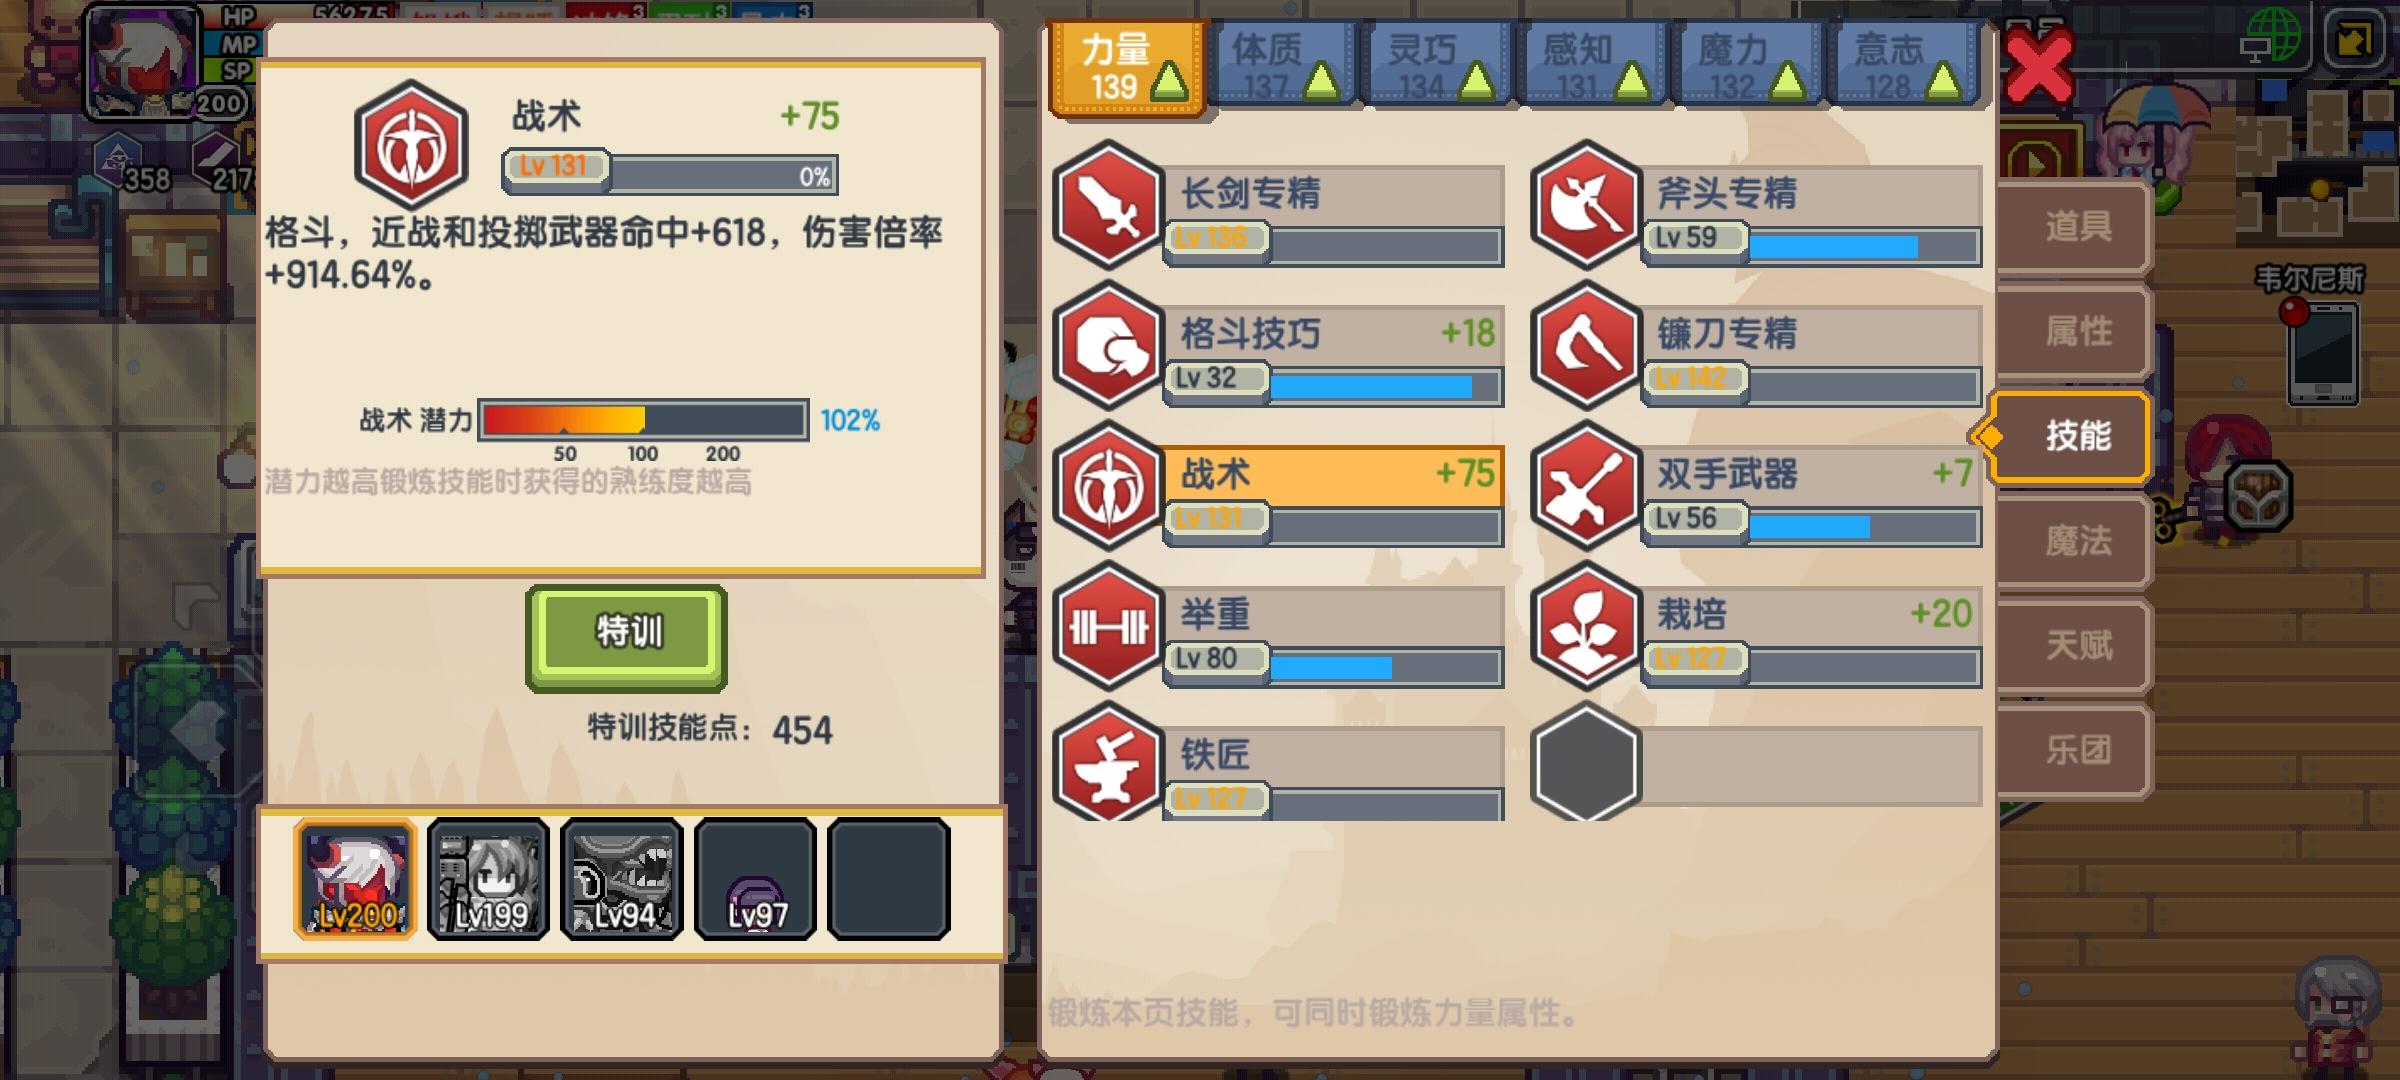Image resolution: width=2400 pixels, height=1080 pixels.
Task: Switch to the 意志 attribute tab
Action: 1903,65
